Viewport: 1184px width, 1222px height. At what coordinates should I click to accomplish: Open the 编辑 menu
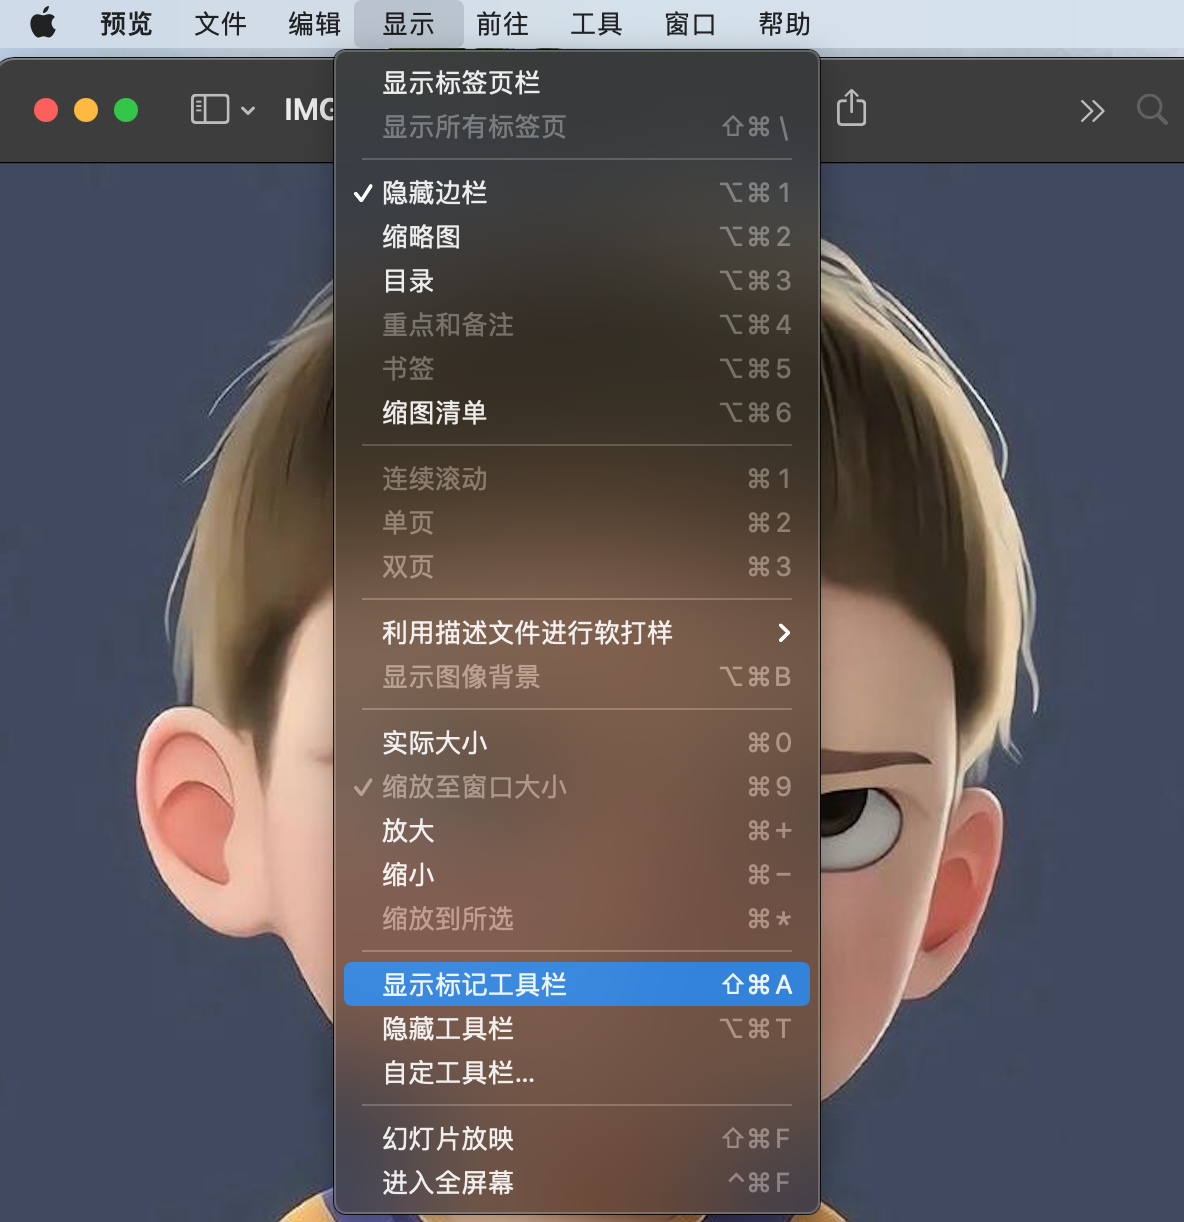pos(314,23)
